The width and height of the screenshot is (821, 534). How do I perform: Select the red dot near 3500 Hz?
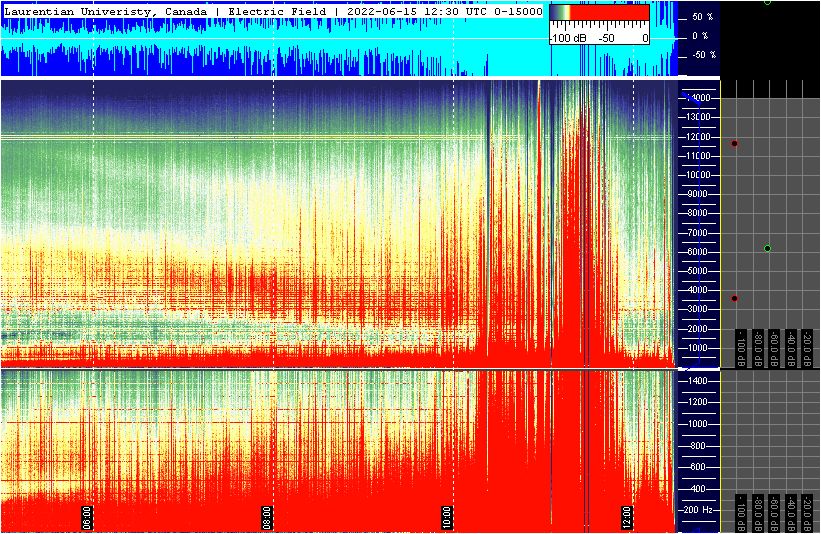coord(735,298)
